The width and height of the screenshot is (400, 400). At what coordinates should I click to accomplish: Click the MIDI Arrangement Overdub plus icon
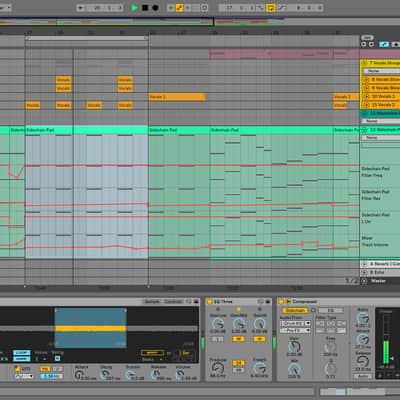click(x=171, y=8)
